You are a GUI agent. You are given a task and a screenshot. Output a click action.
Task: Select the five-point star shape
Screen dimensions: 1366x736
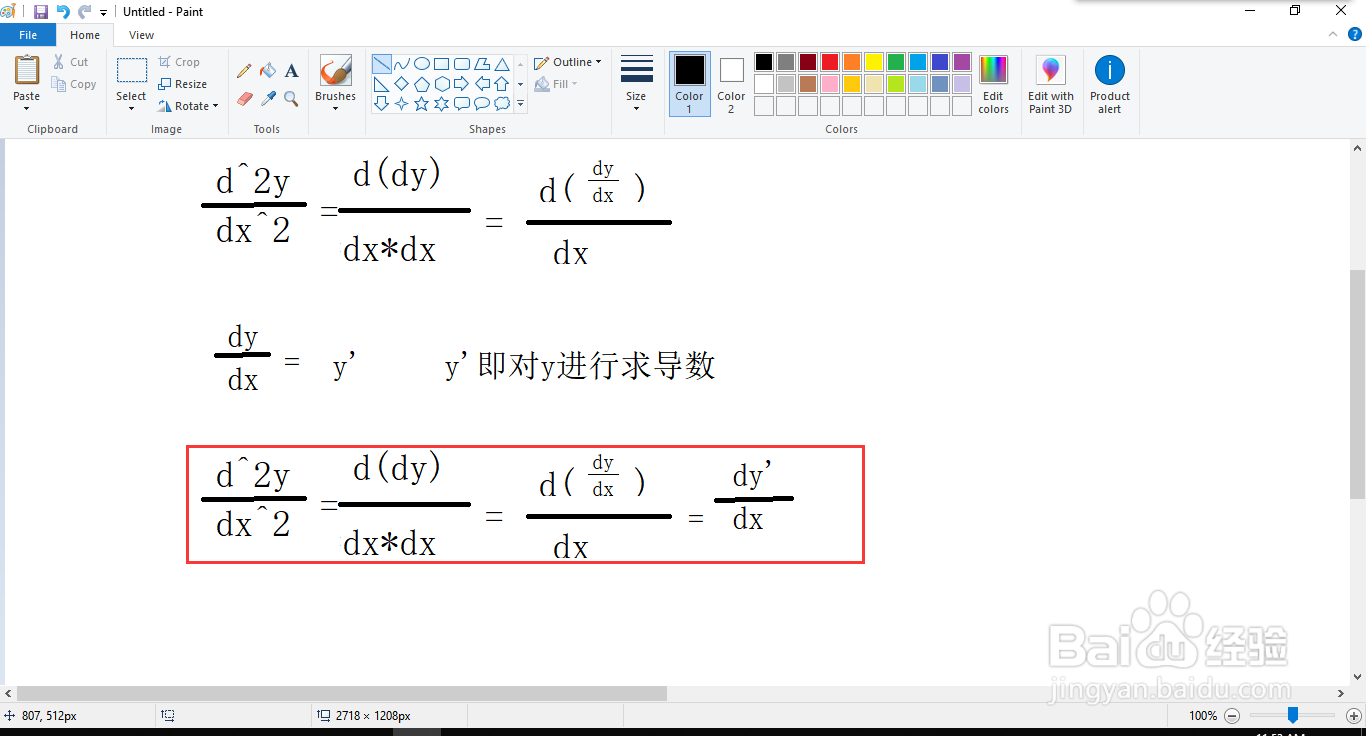point(421,103)
